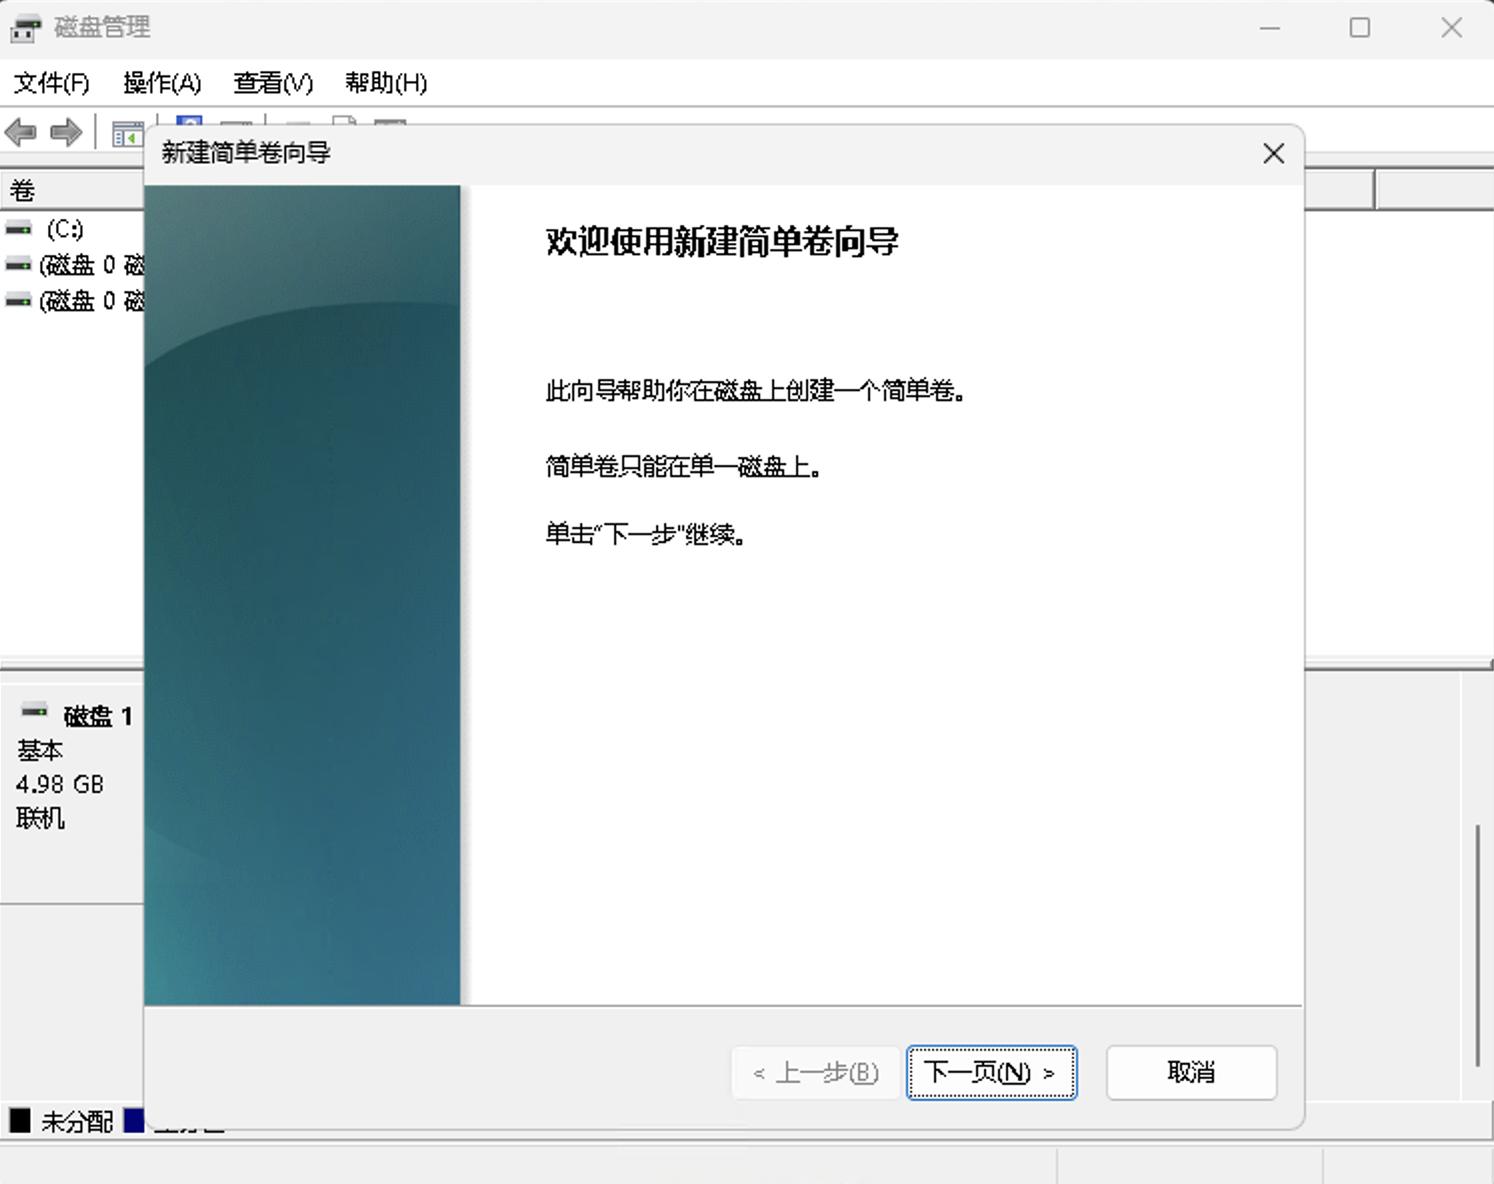Open the 文件(F) menu
This screenshot has width=1494, height=1184.
pyautogui.click(x=52, y=83)
